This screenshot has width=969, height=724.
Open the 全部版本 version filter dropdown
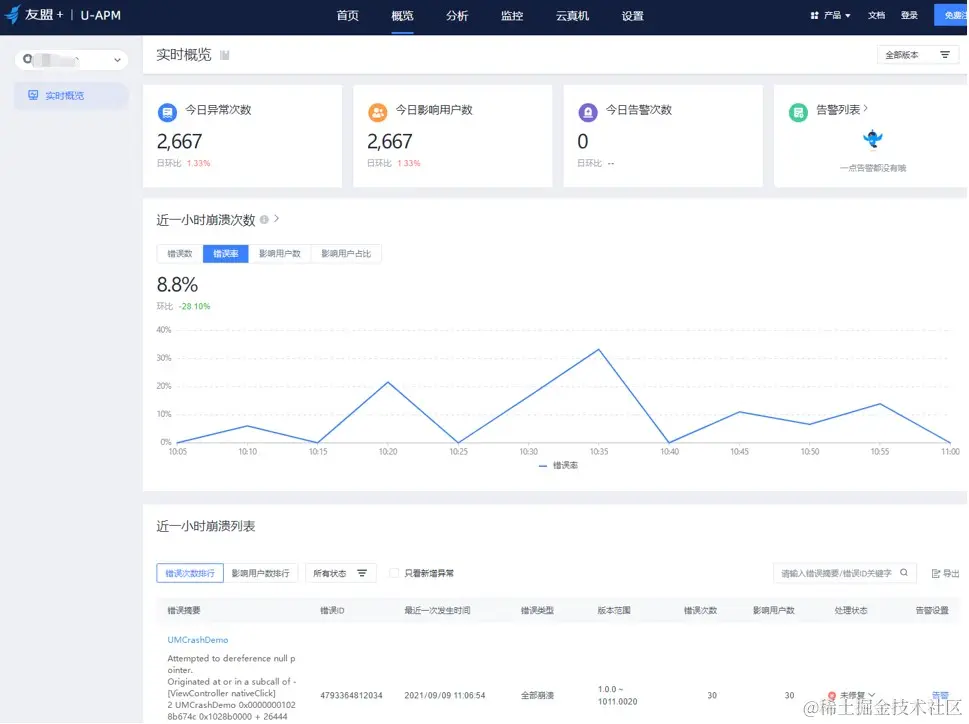click(x=918, y=55)
